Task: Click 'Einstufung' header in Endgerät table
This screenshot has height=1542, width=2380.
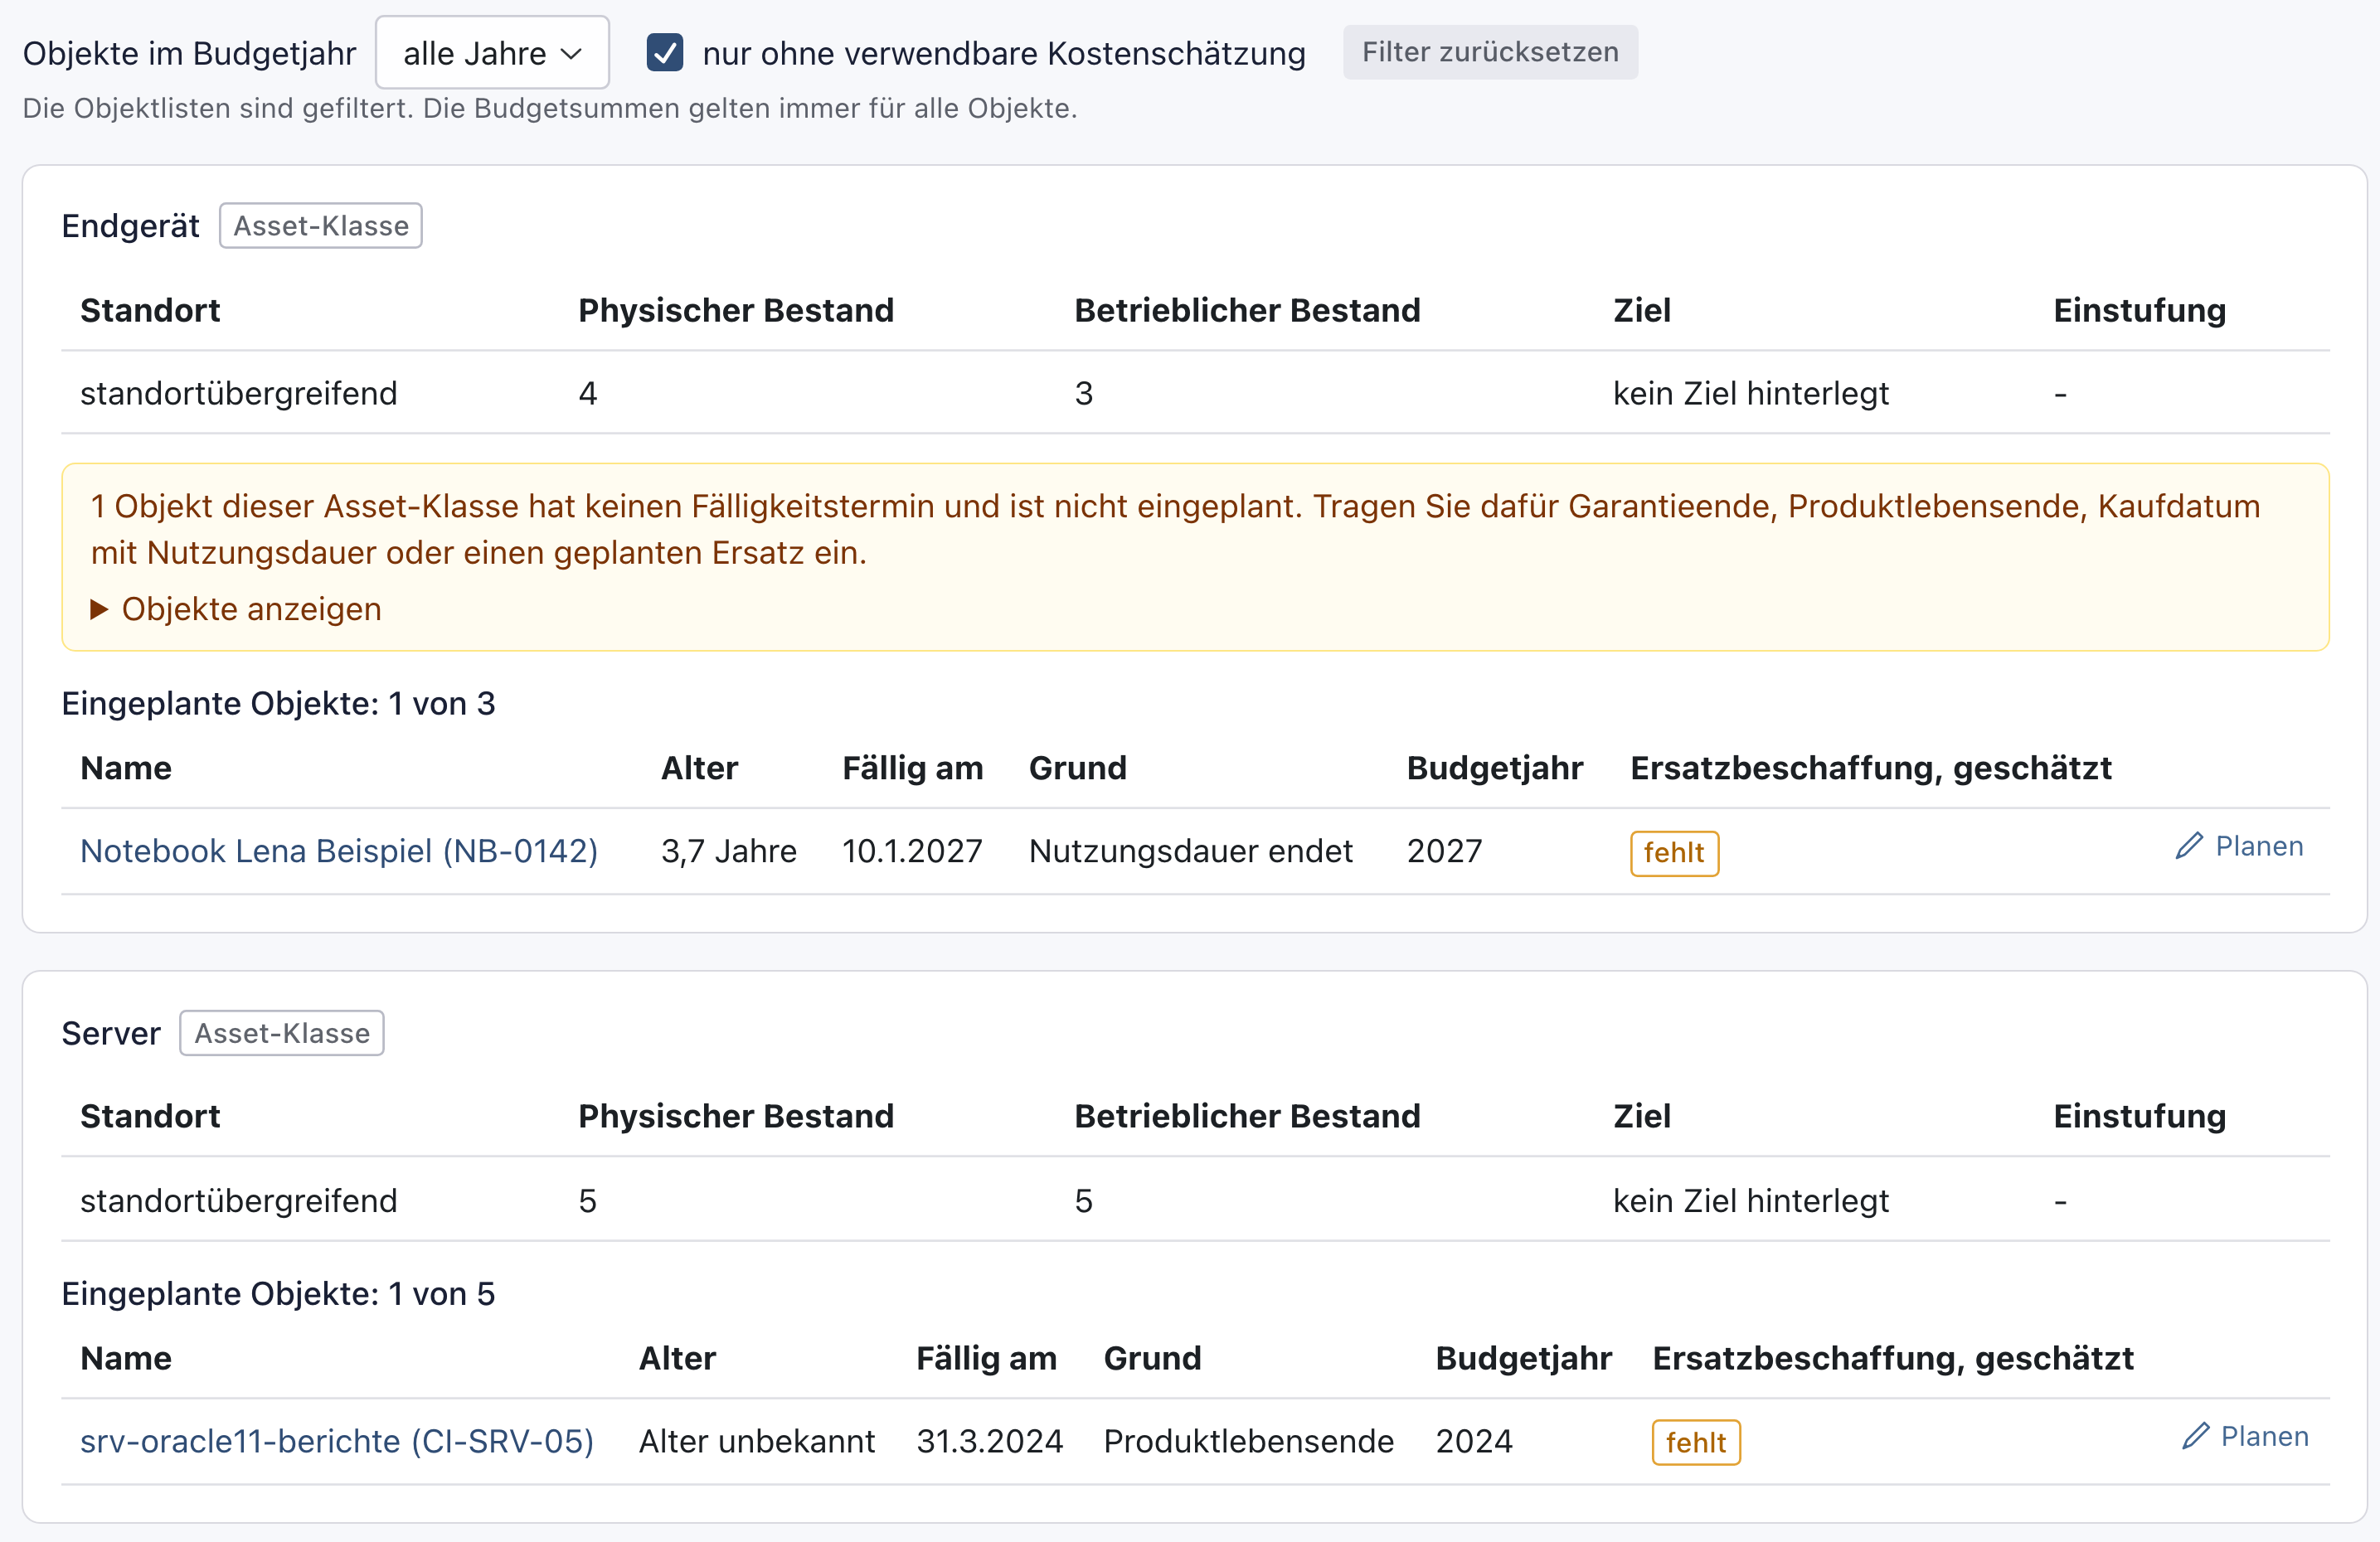Action: pos(2139,310)
